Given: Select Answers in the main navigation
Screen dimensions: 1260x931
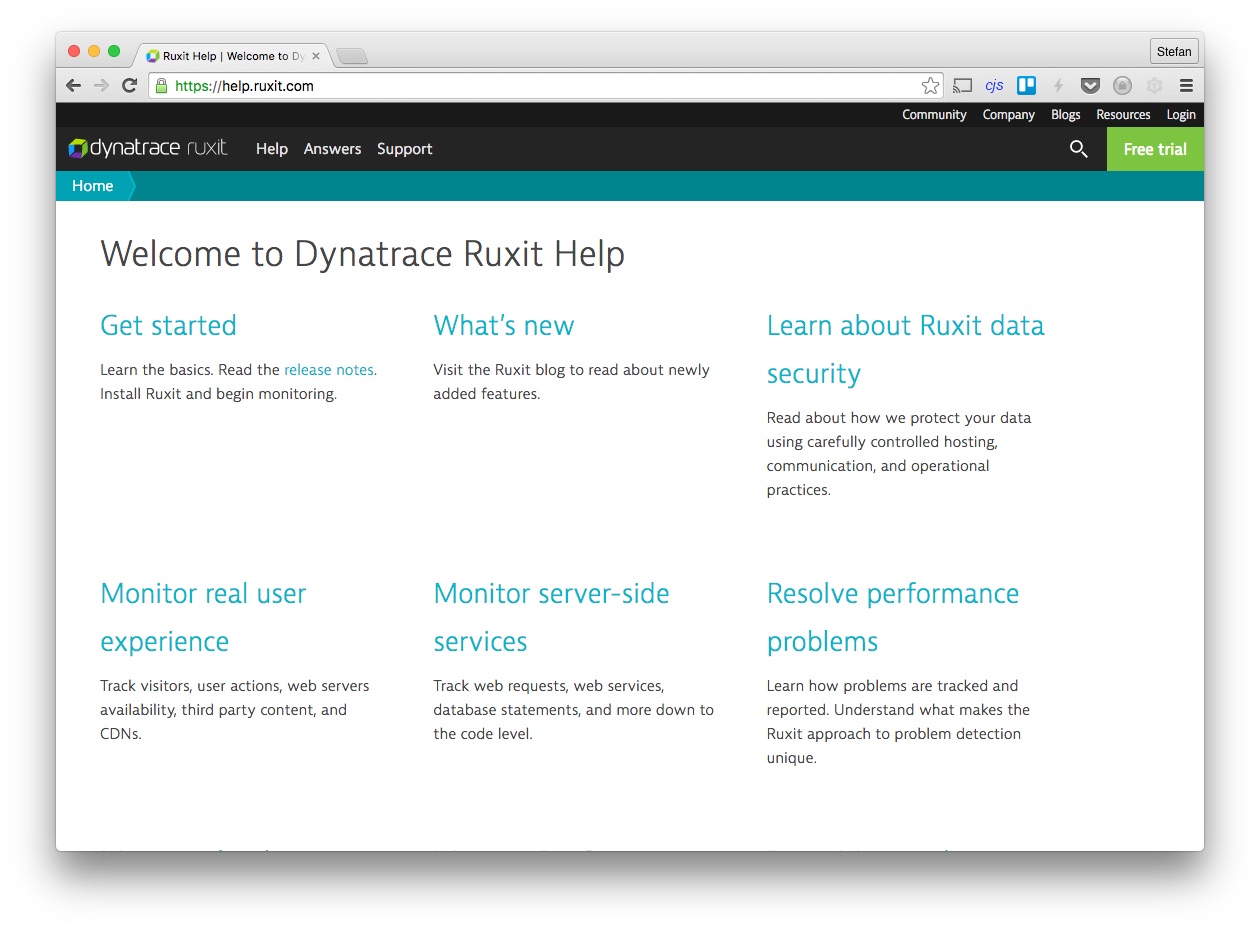Looking at the screenshot, I should pyautogui.click(x=332, y=149).
